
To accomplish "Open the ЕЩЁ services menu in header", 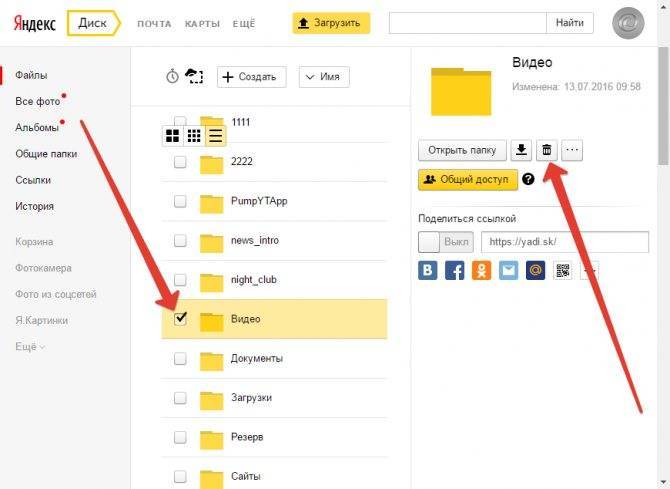I will tap(244, 24).
